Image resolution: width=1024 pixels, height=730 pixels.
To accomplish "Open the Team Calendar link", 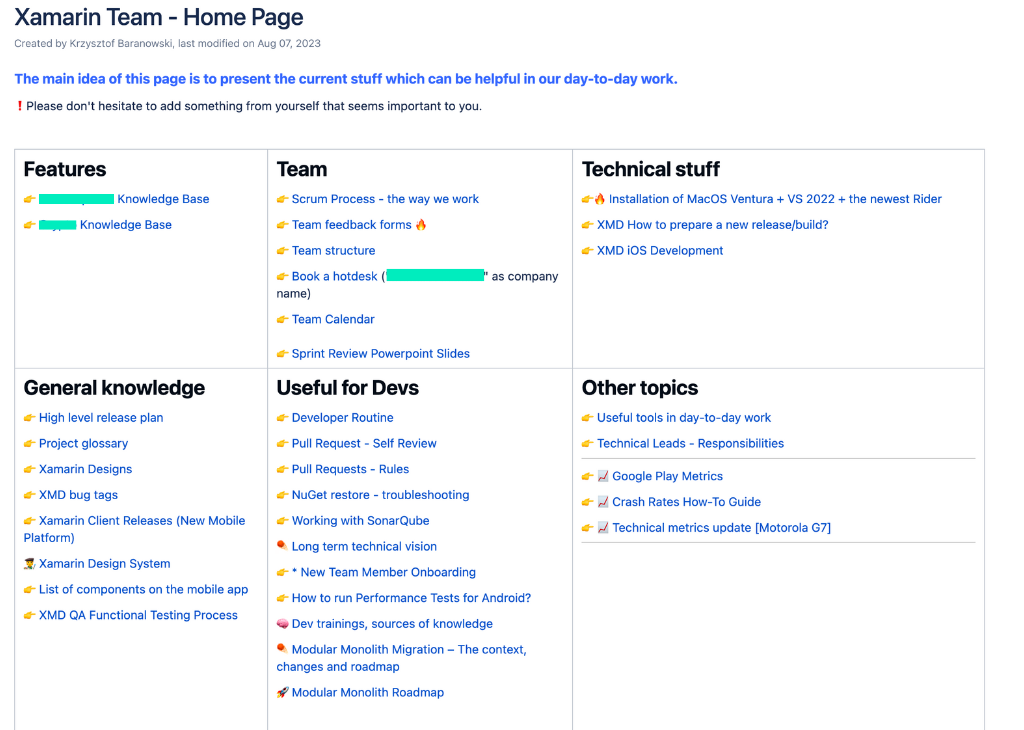I will click(333, 319).
